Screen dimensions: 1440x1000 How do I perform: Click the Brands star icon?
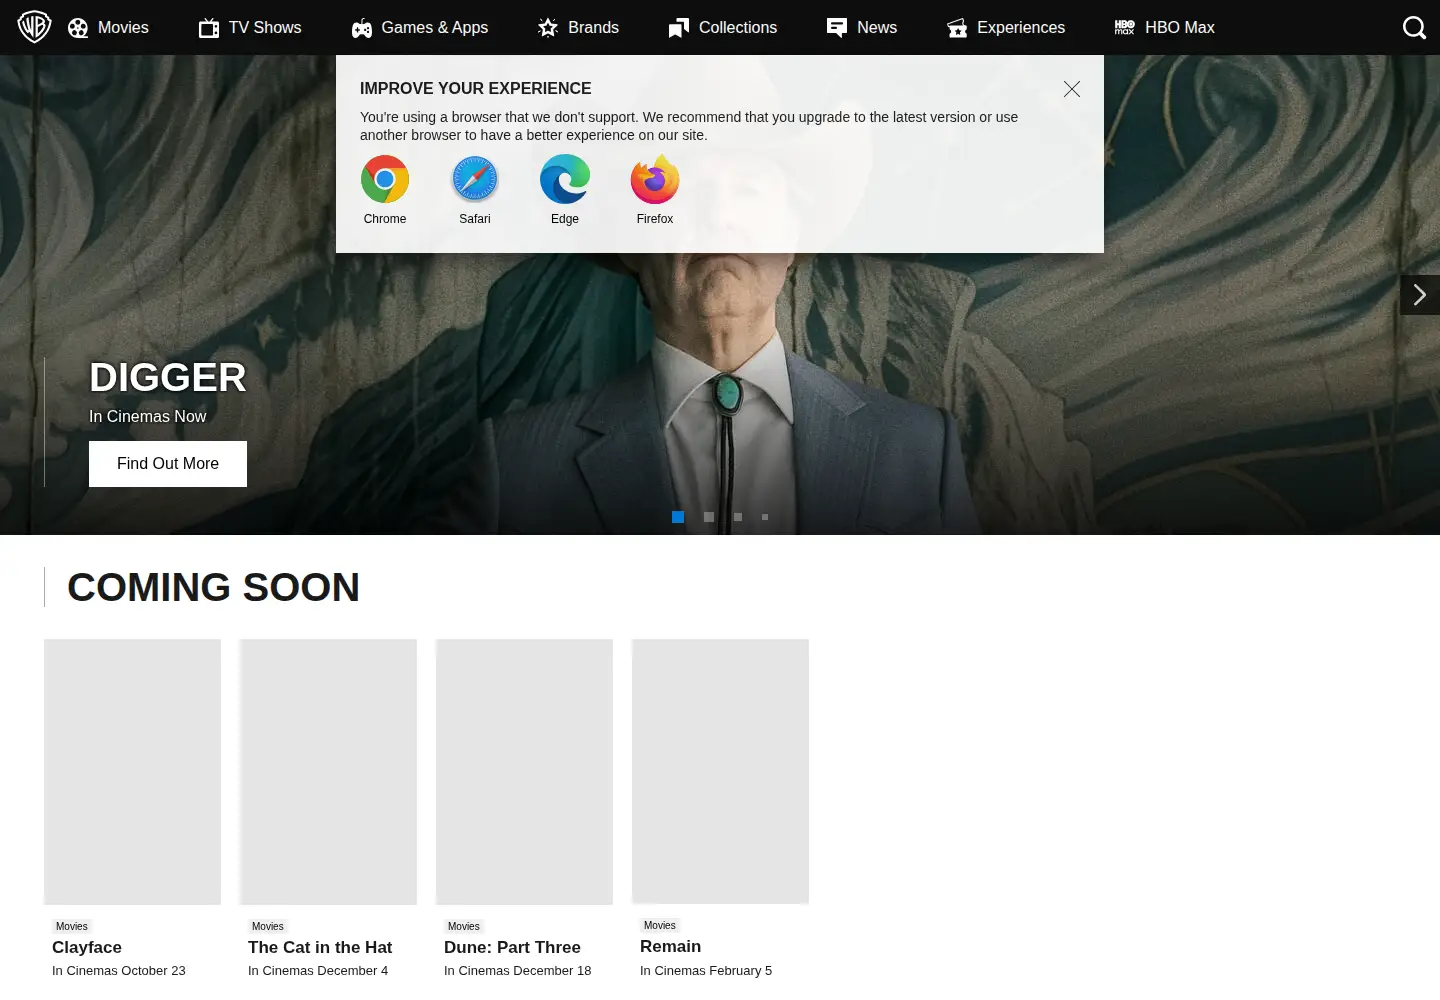click(548, 28)
